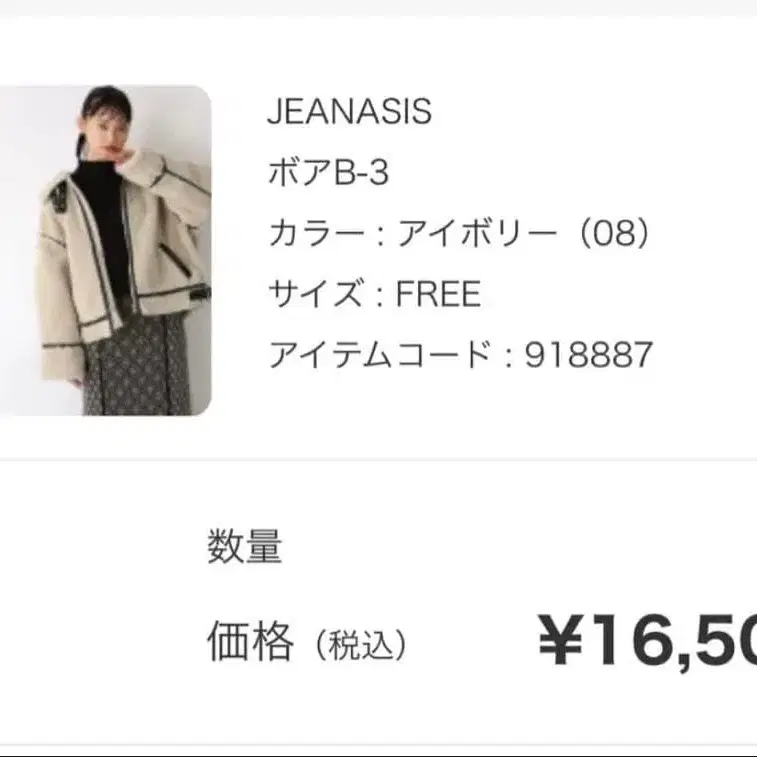Click the JEANASIS brand name
The image size is (757, 757).
(349, 112)
